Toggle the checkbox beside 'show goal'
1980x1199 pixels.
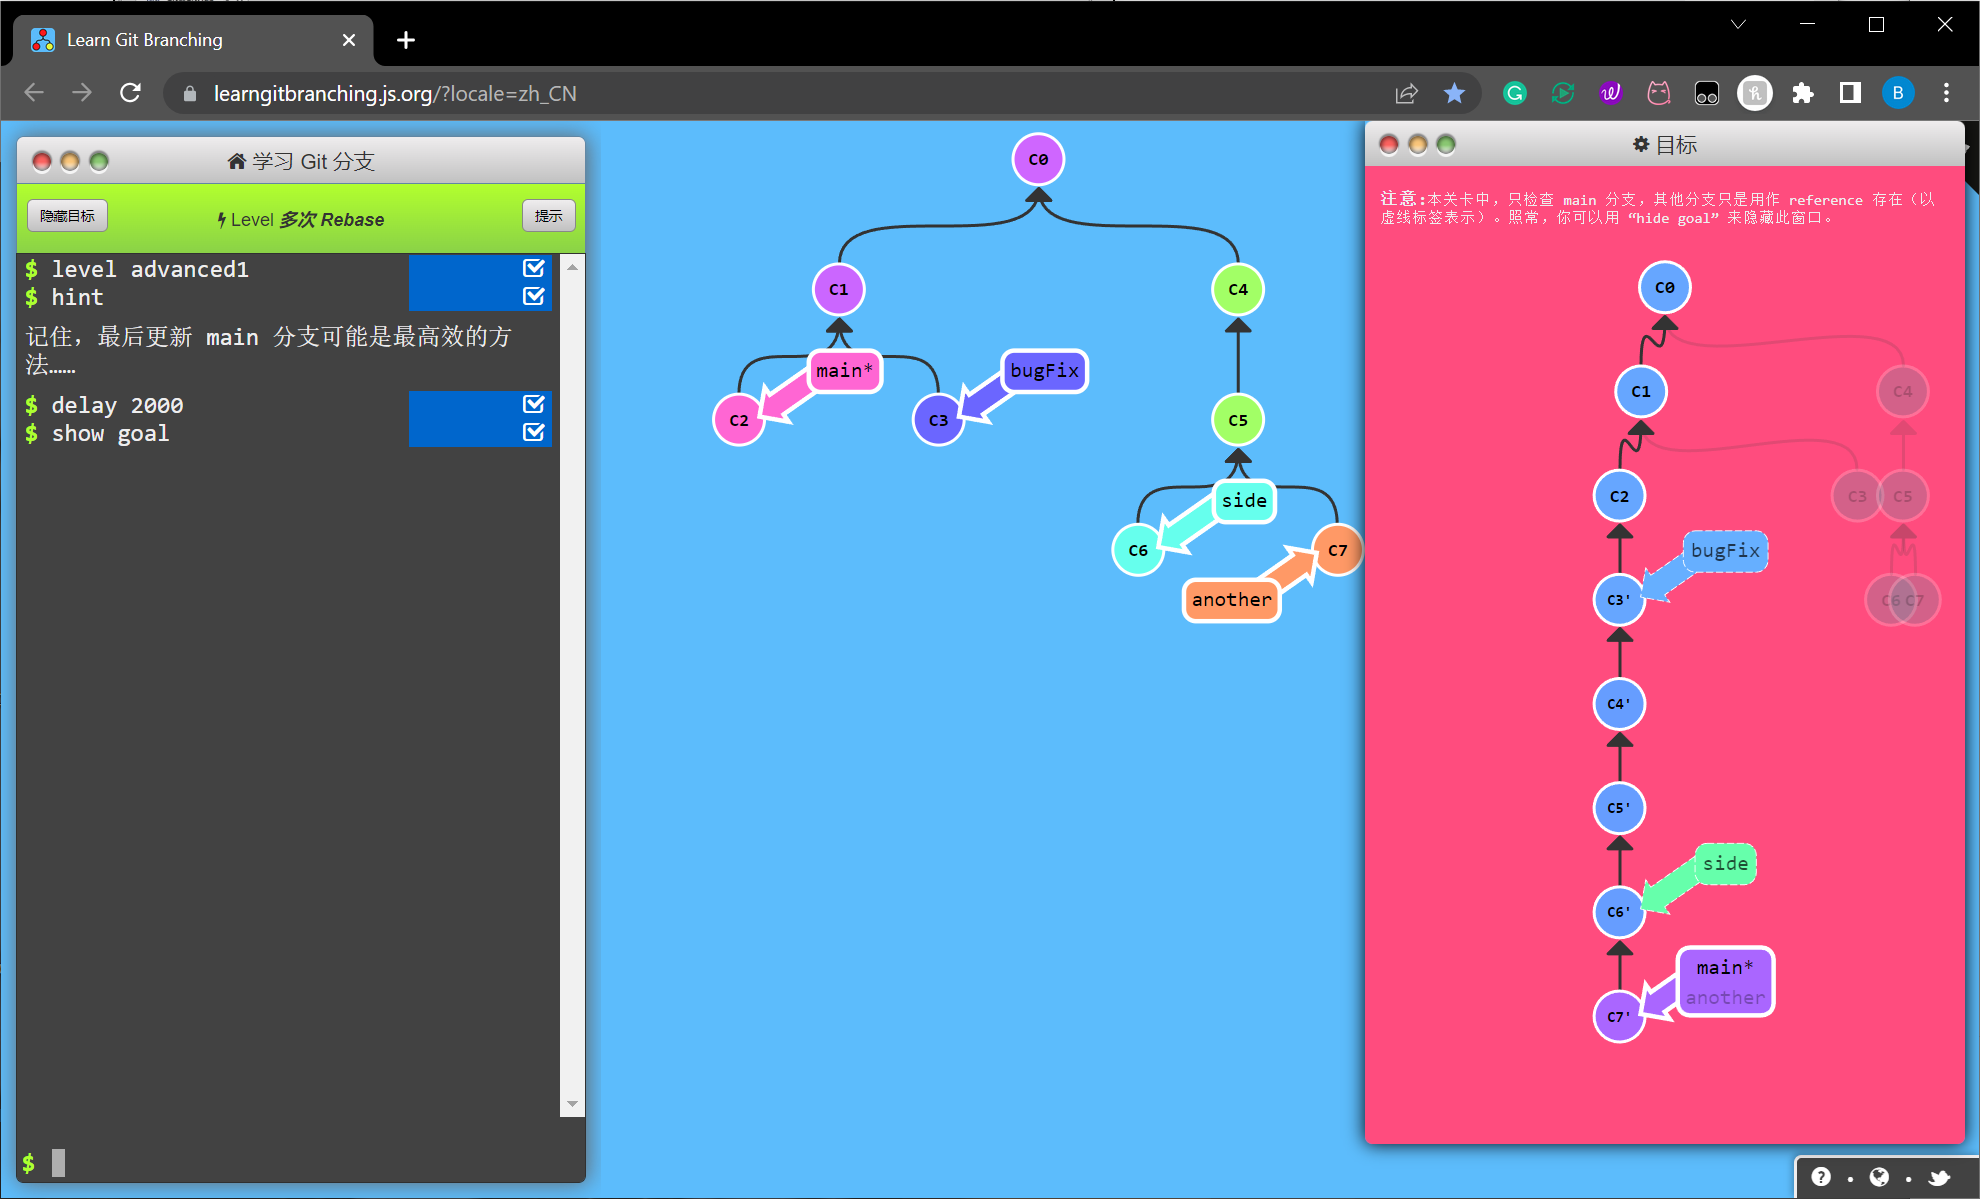[x=533, y=433]
